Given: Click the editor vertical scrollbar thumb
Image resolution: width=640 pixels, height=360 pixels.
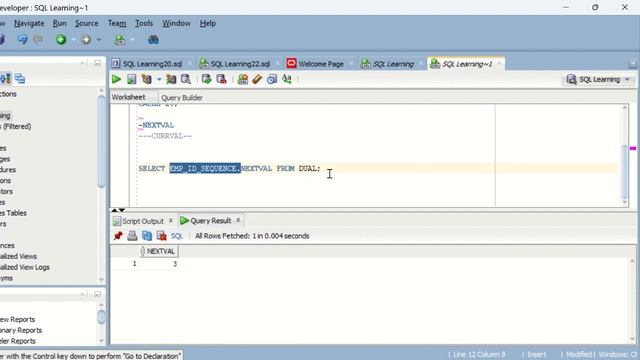Looking at the screenshot, I should [x=624, y=172].
